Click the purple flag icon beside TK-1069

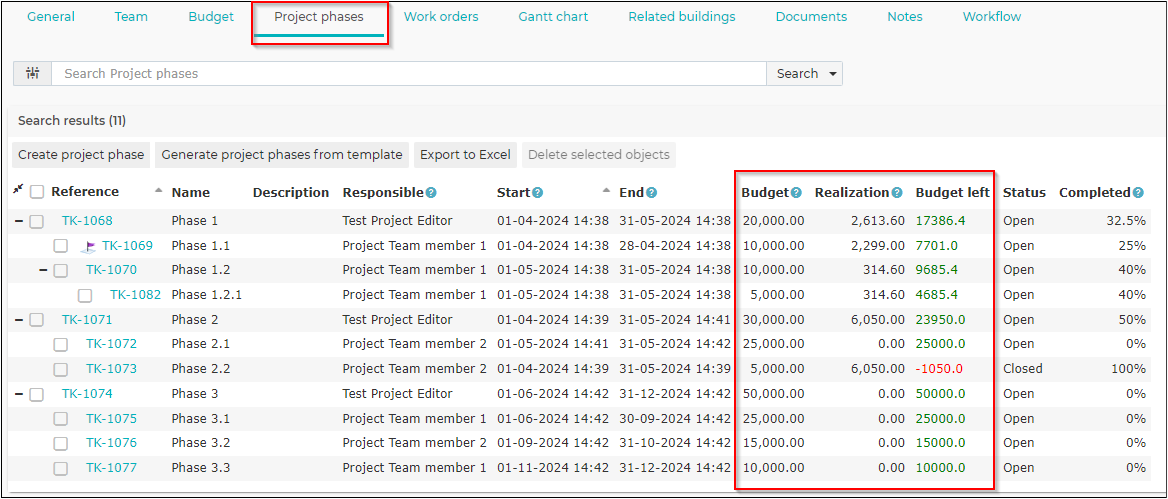pos(89,246)
